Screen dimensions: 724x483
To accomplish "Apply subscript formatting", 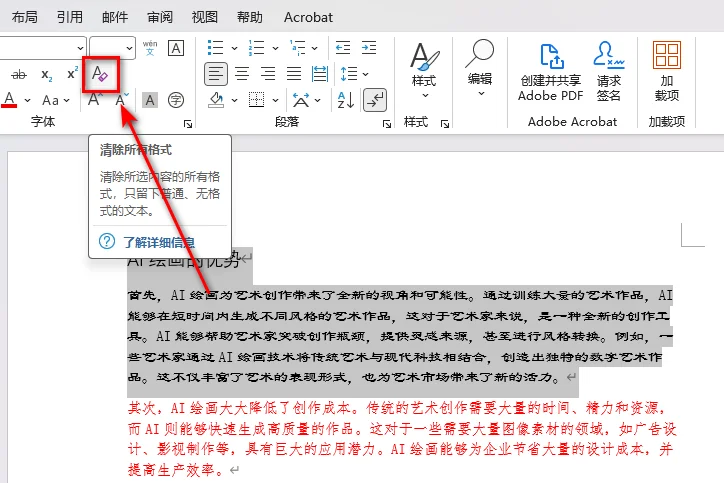I will (47, 74).
